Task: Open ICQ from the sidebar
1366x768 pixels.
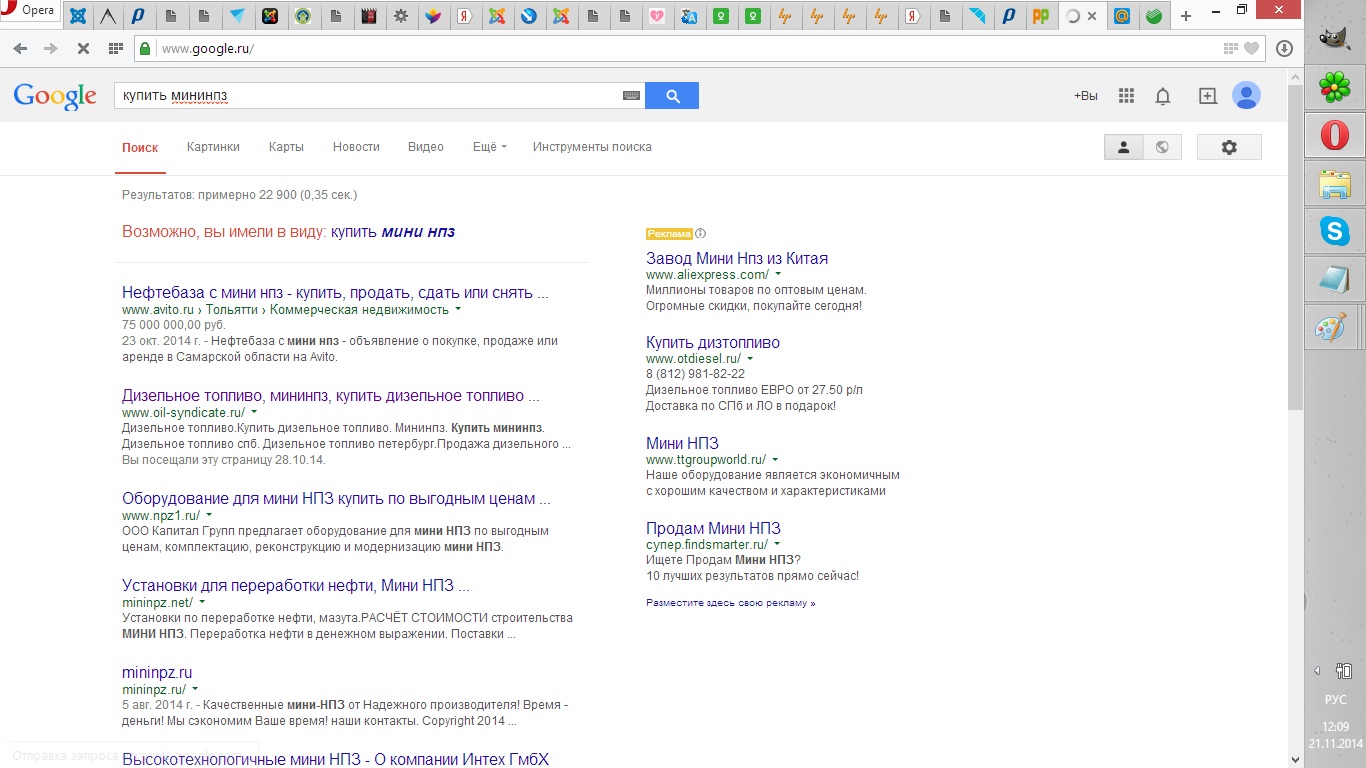Action: coord(1334,86)
